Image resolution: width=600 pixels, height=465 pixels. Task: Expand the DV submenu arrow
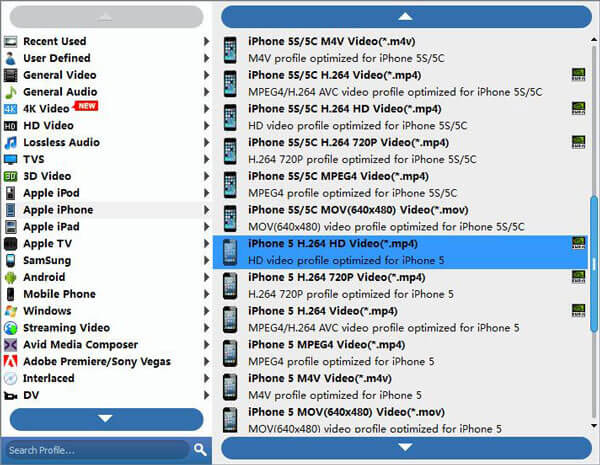(206, 395)
